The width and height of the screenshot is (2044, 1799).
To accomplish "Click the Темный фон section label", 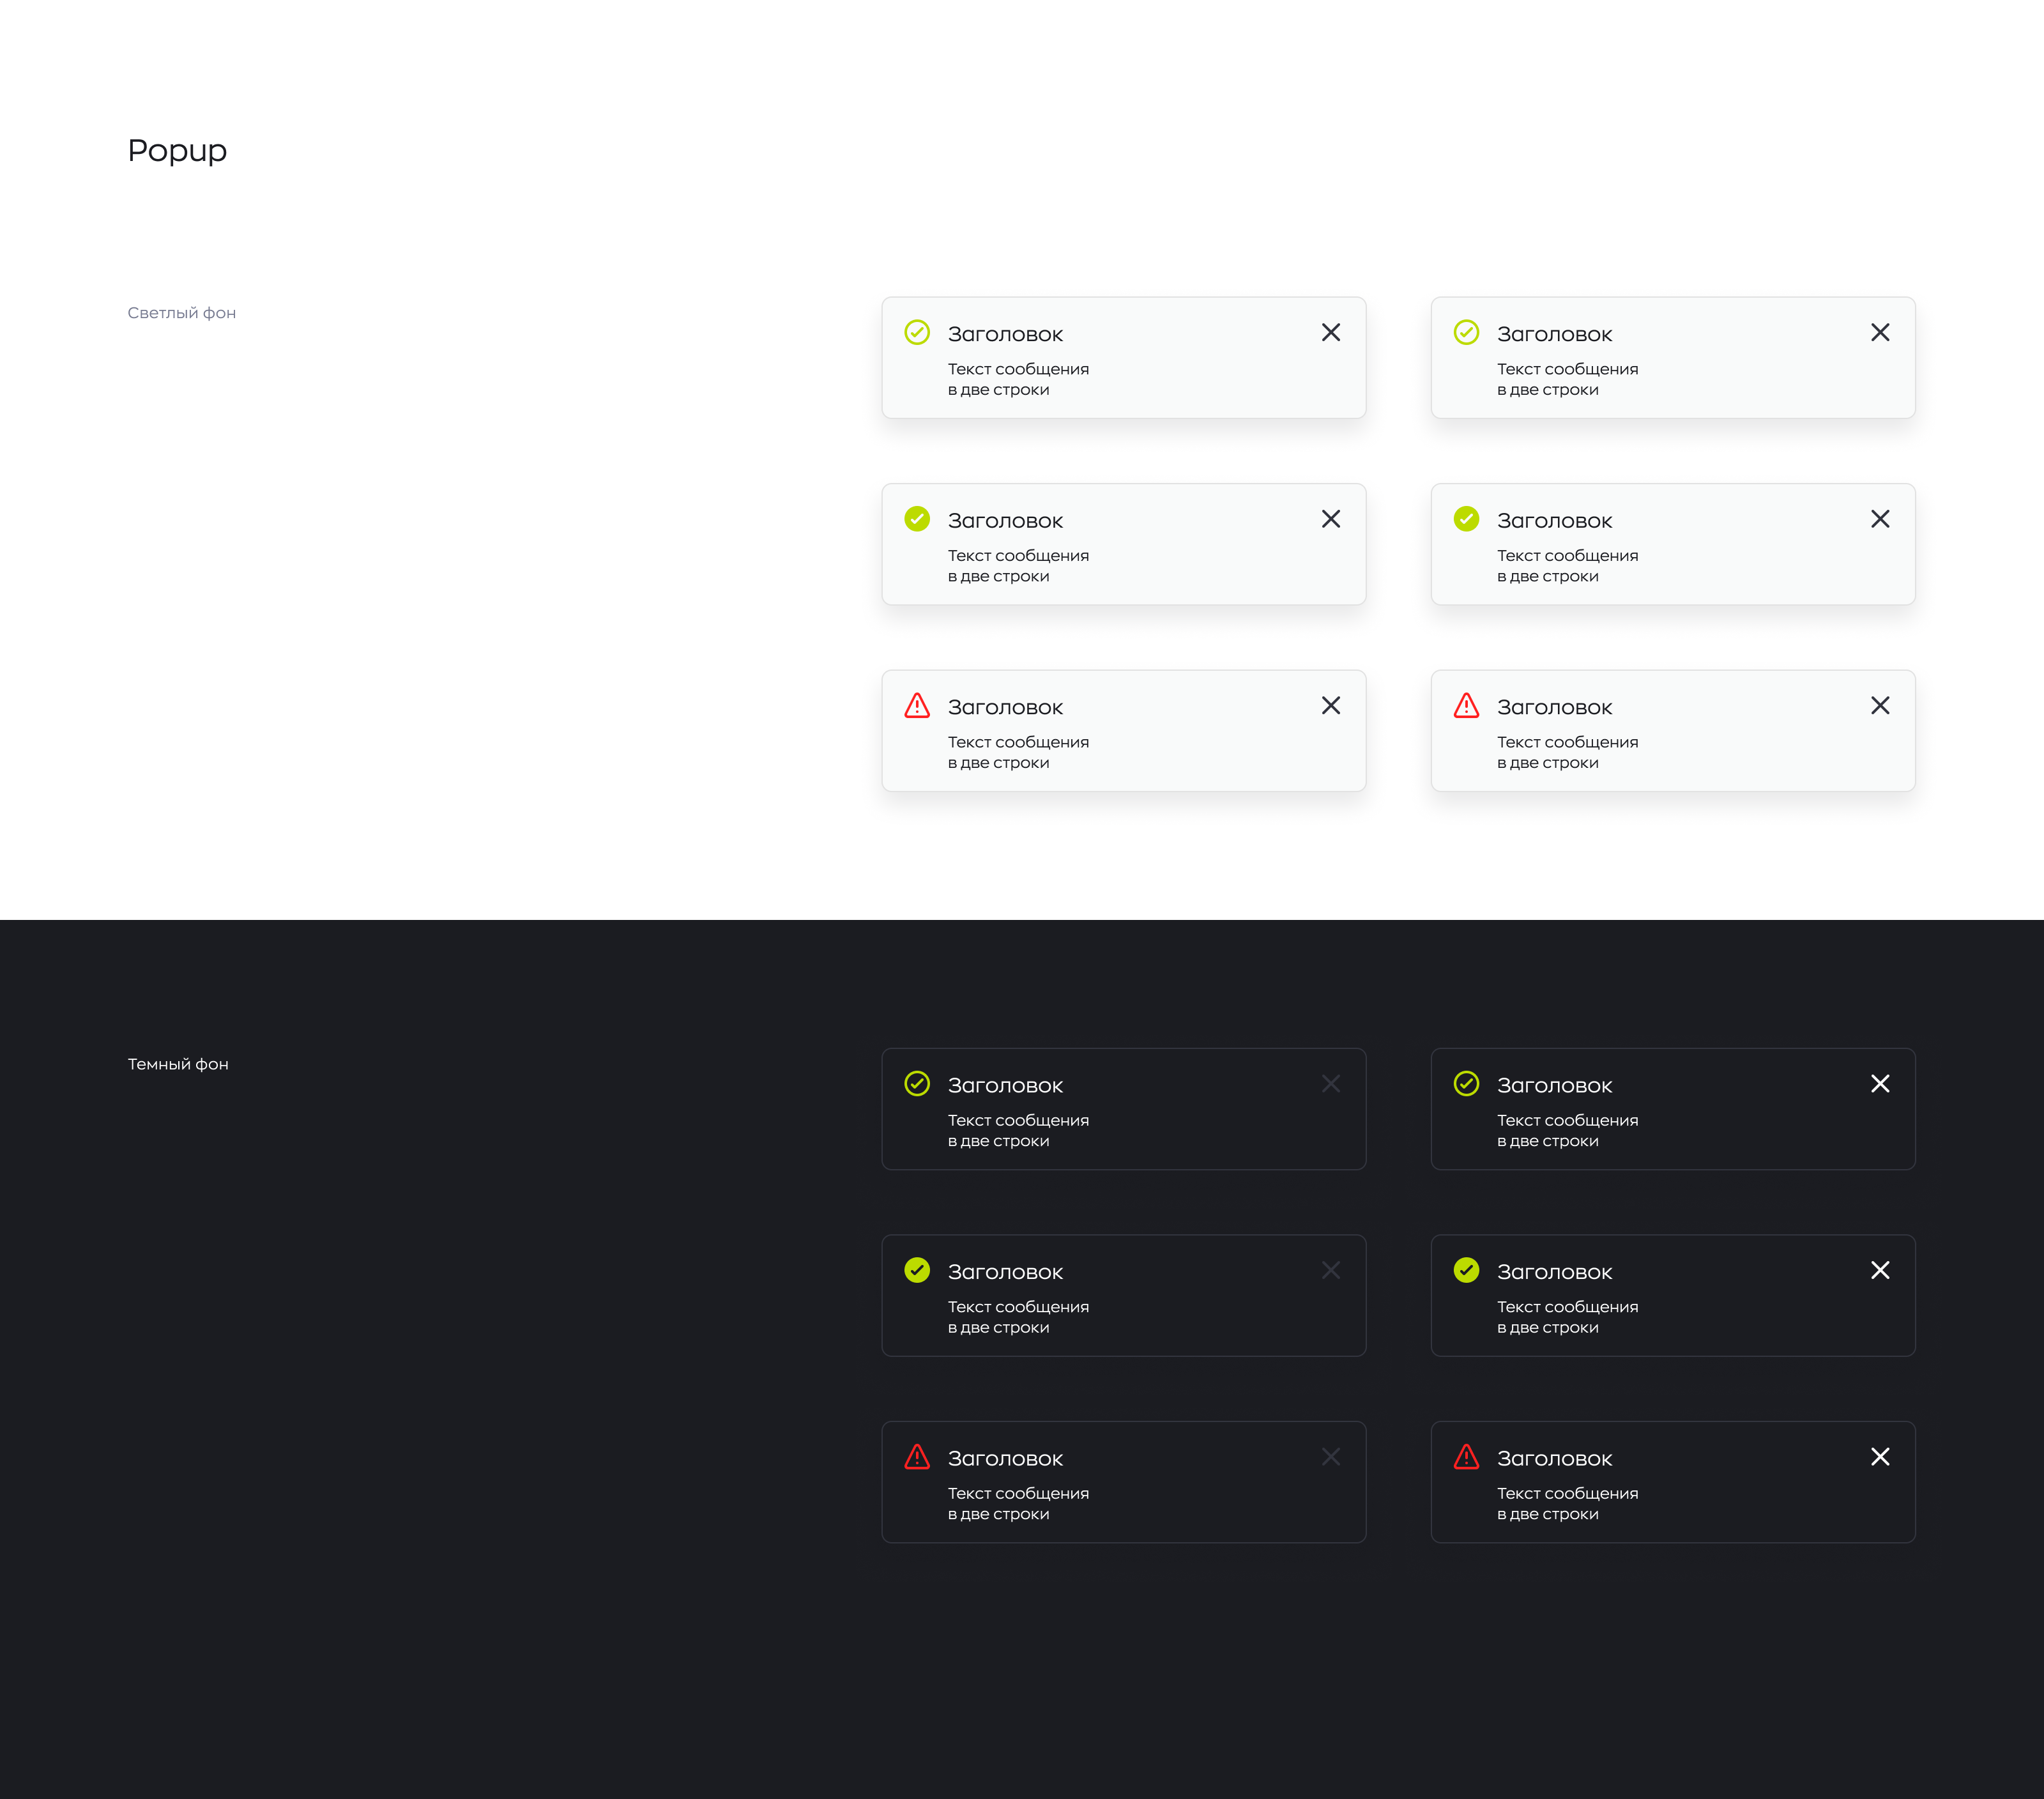I will pos(177,1064).
